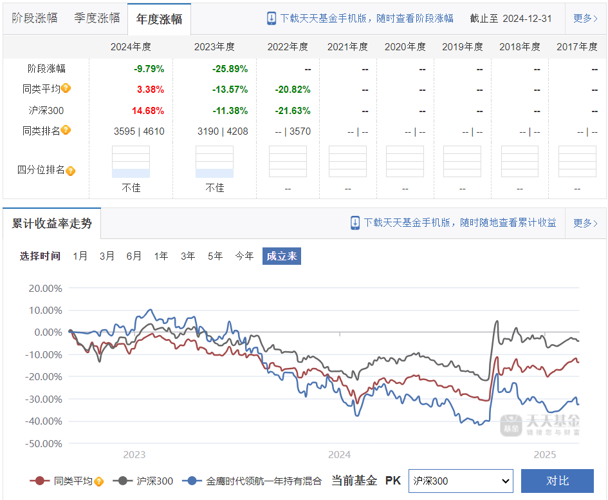
Task: Switch to the 季度涨幅 tab
Action: pos(97,18)
